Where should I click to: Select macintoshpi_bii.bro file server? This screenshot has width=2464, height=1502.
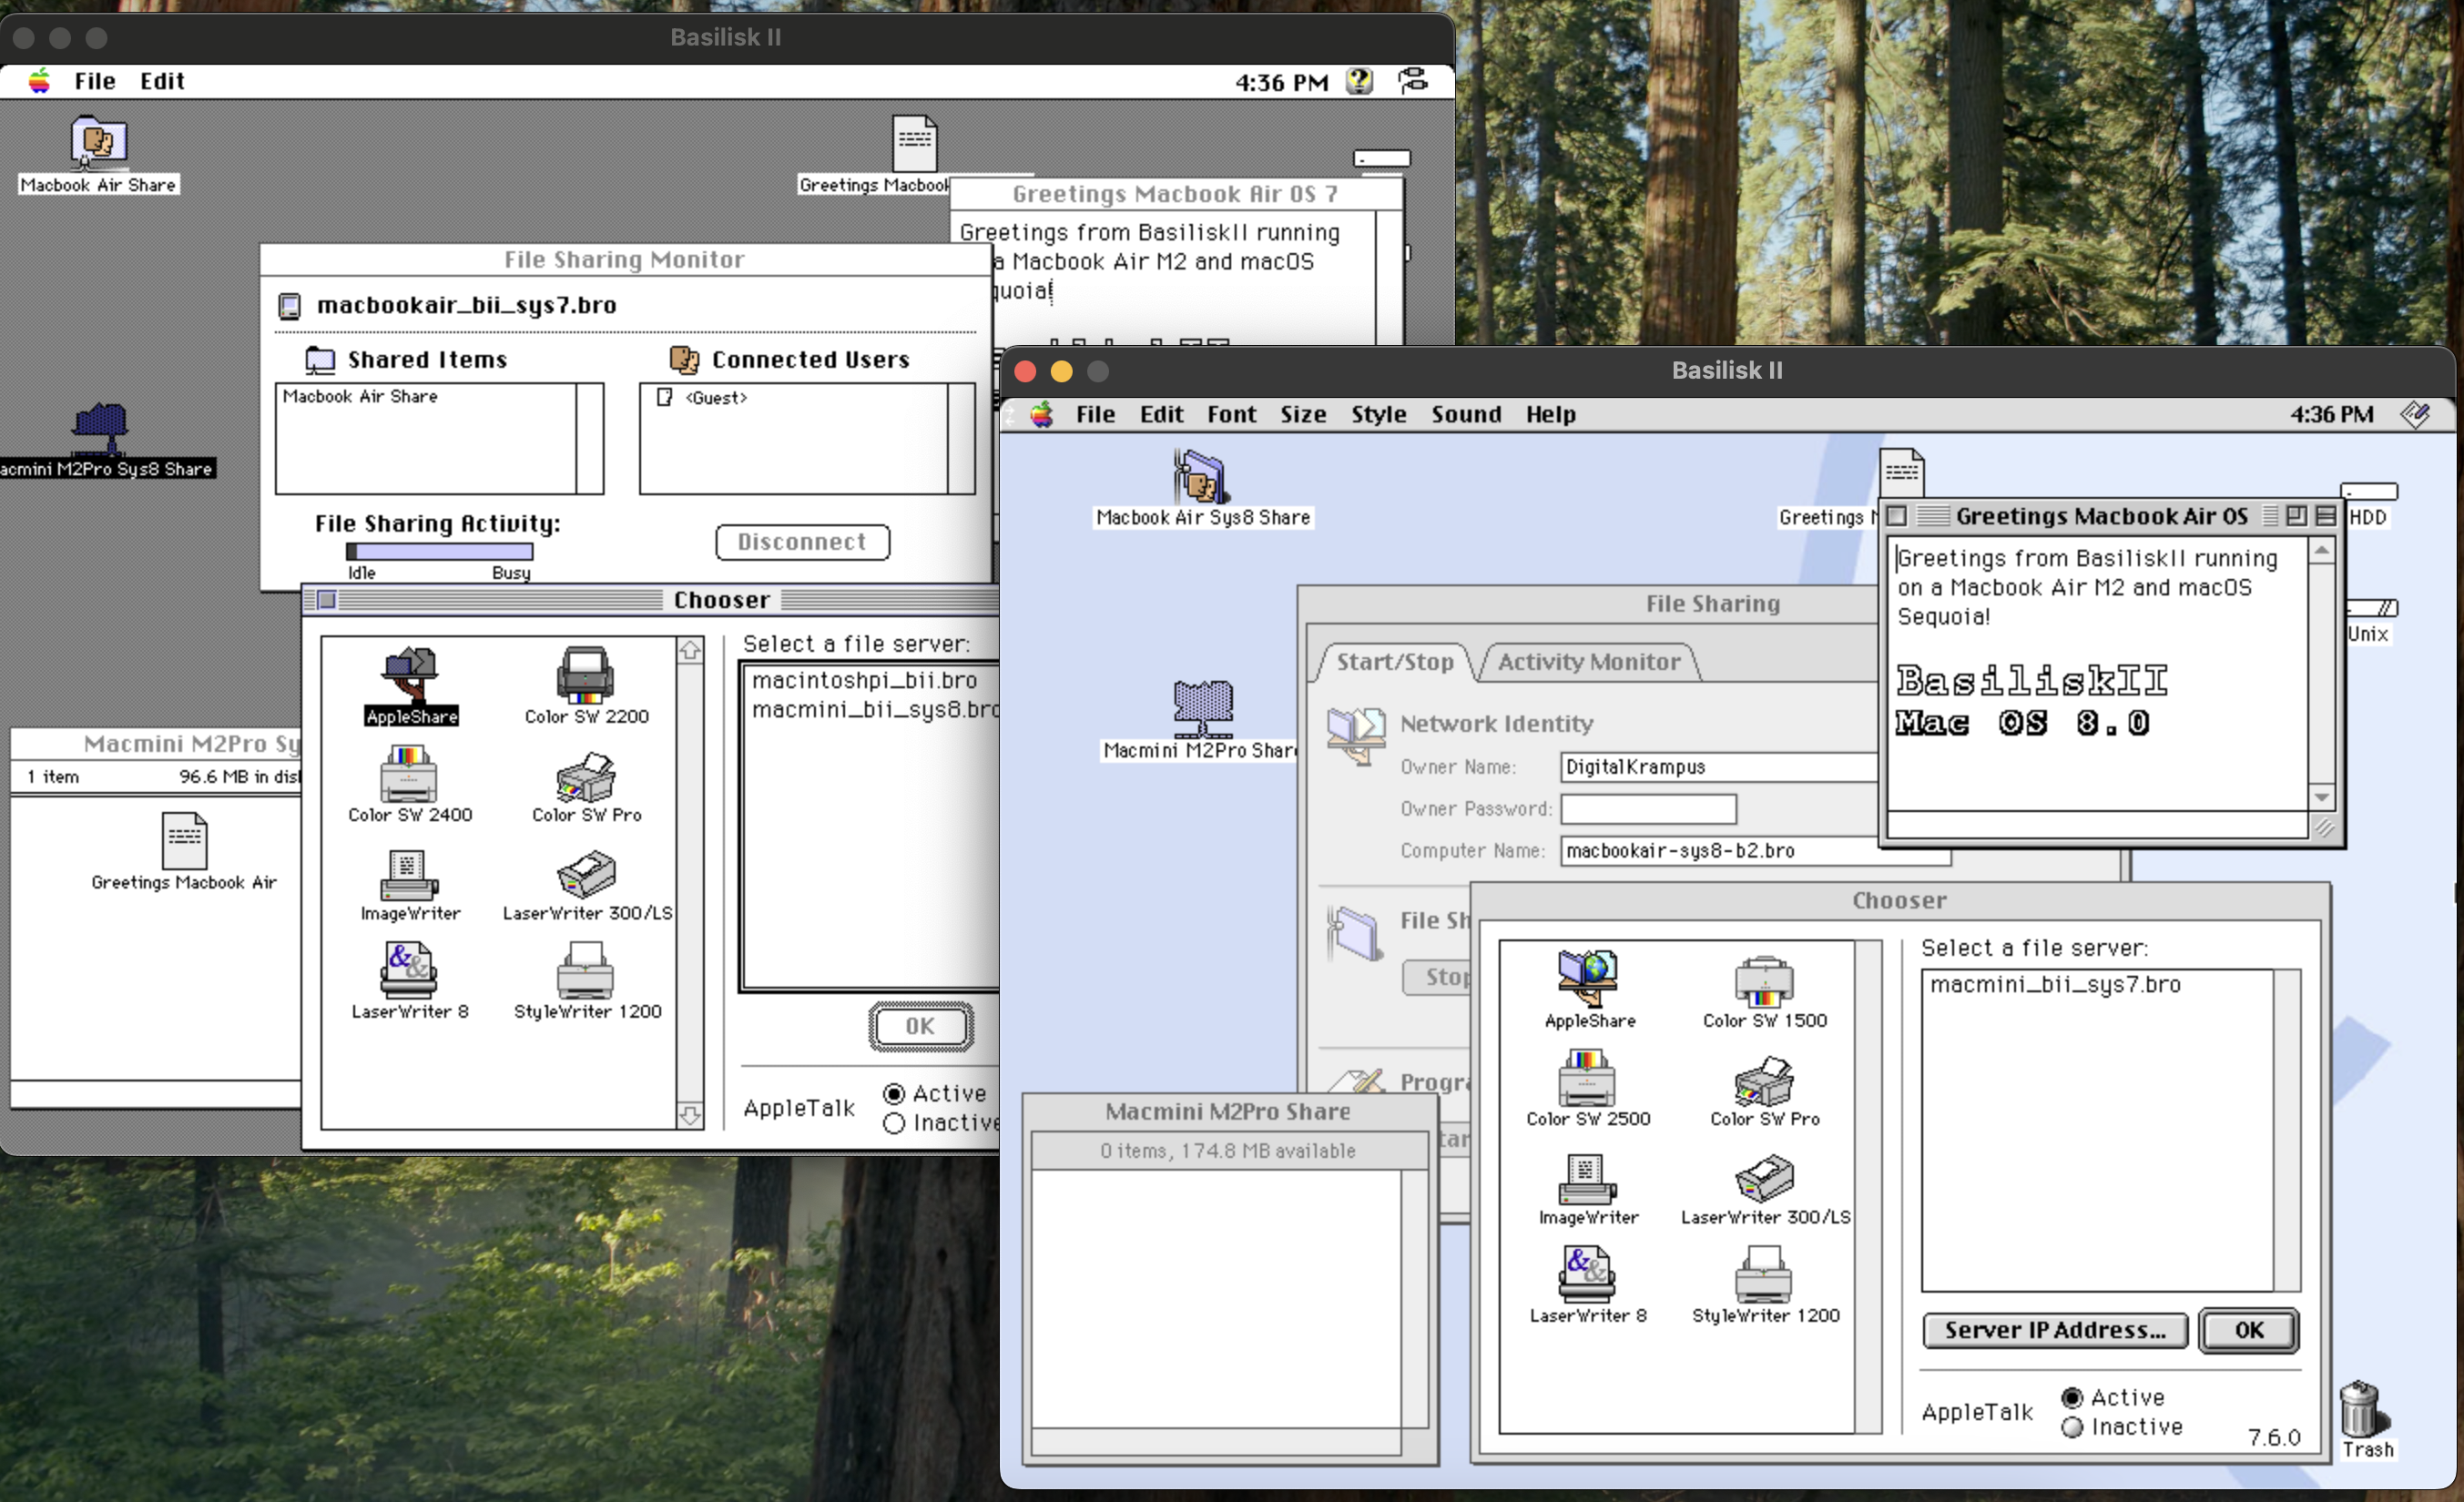click(864, 680)
